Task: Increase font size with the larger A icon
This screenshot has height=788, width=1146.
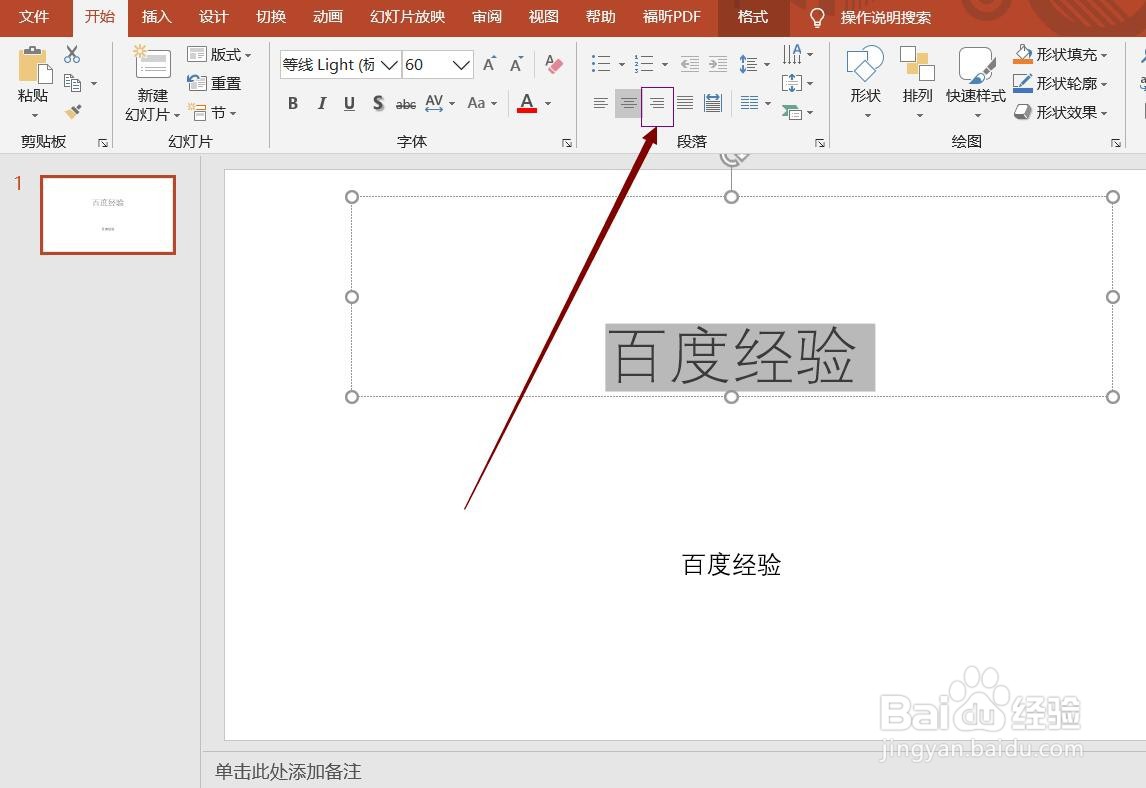Action: click(489, 64)
